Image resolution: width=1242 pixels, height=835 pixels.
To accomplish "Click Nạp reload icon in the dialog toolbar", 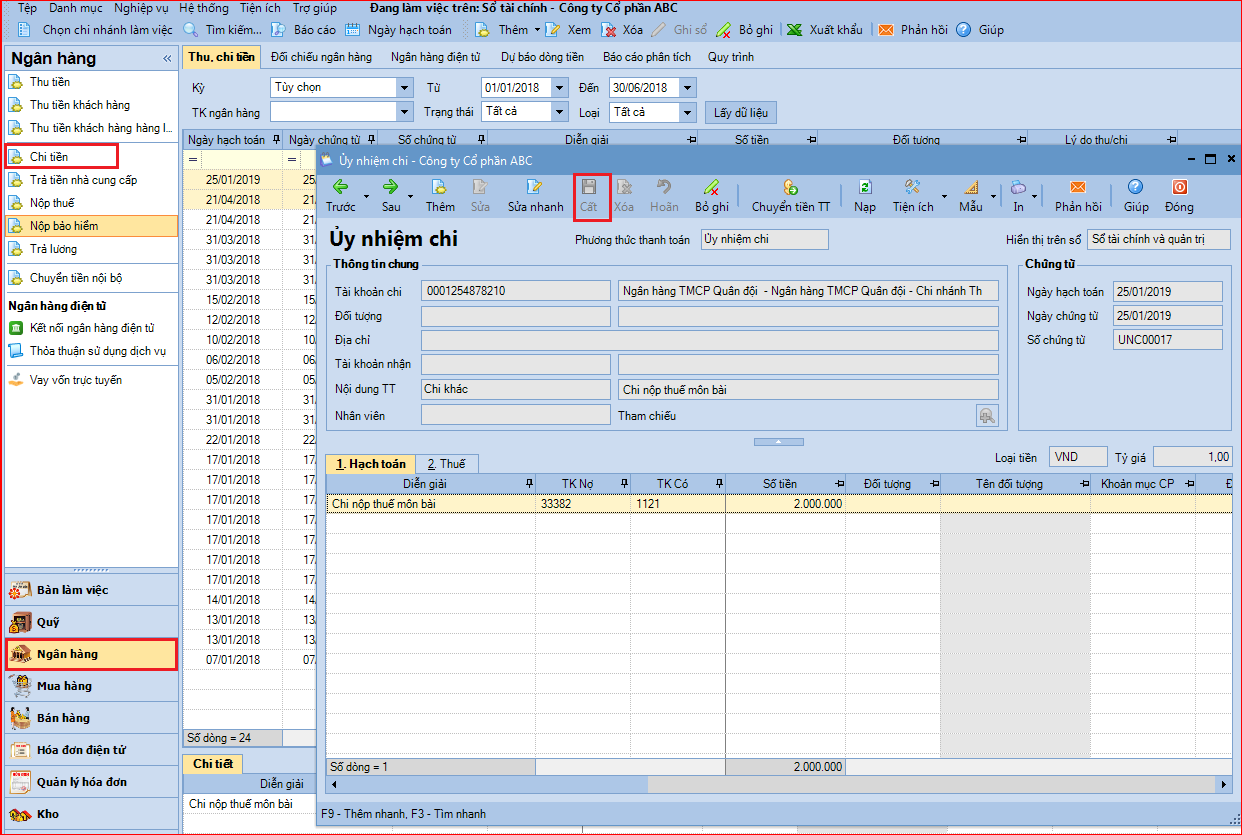I will 865,187.
